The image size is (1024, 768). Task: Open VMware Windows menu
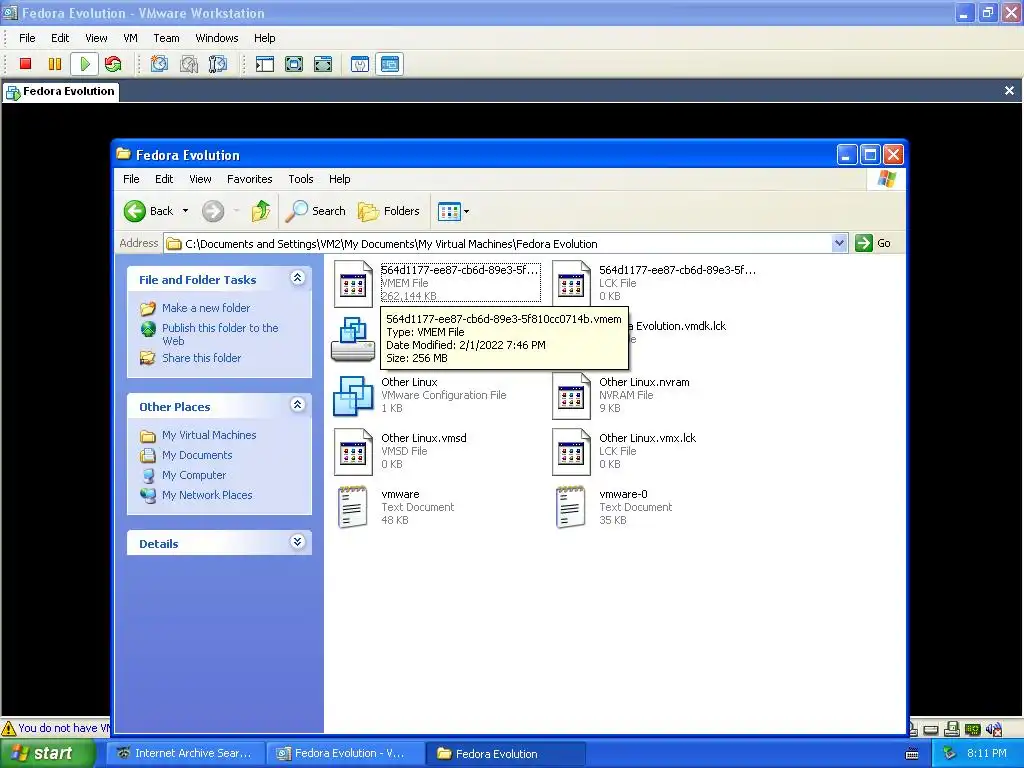217,38
